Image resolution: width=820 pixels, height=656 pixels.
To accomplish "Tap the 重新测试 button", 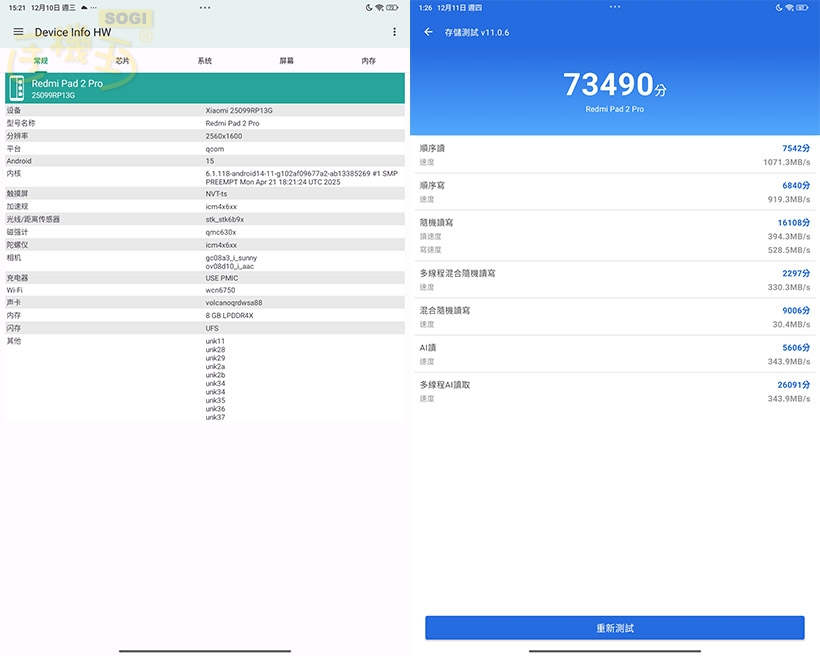I will pos(613,627).
